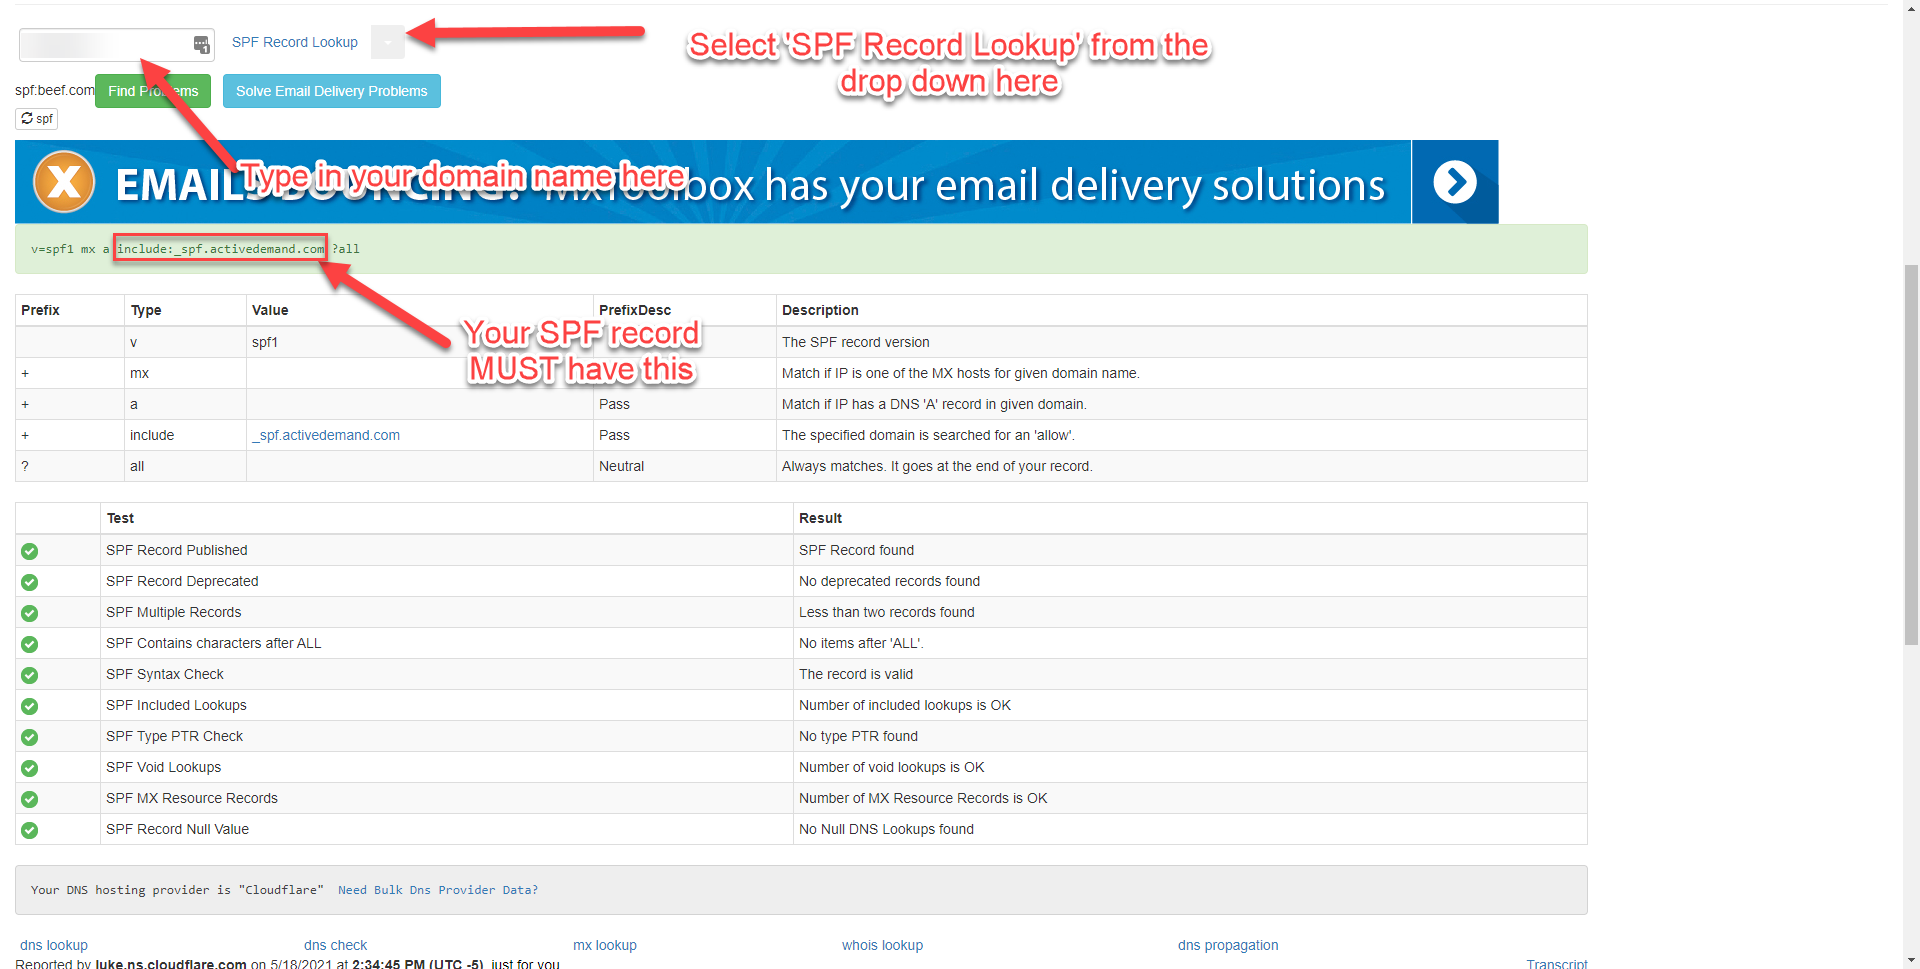Click 'The record is valid' result
This screenshot has height=969, width=1920.
coord(856,674)
